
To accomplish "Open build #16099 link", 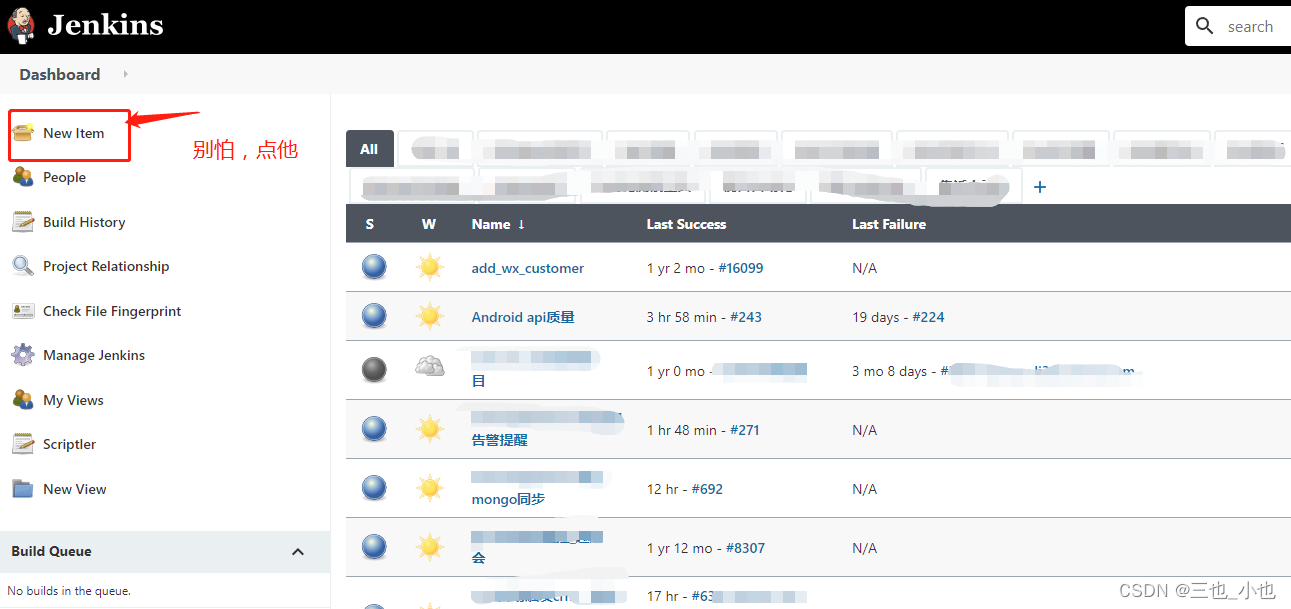I will [741, 268].
